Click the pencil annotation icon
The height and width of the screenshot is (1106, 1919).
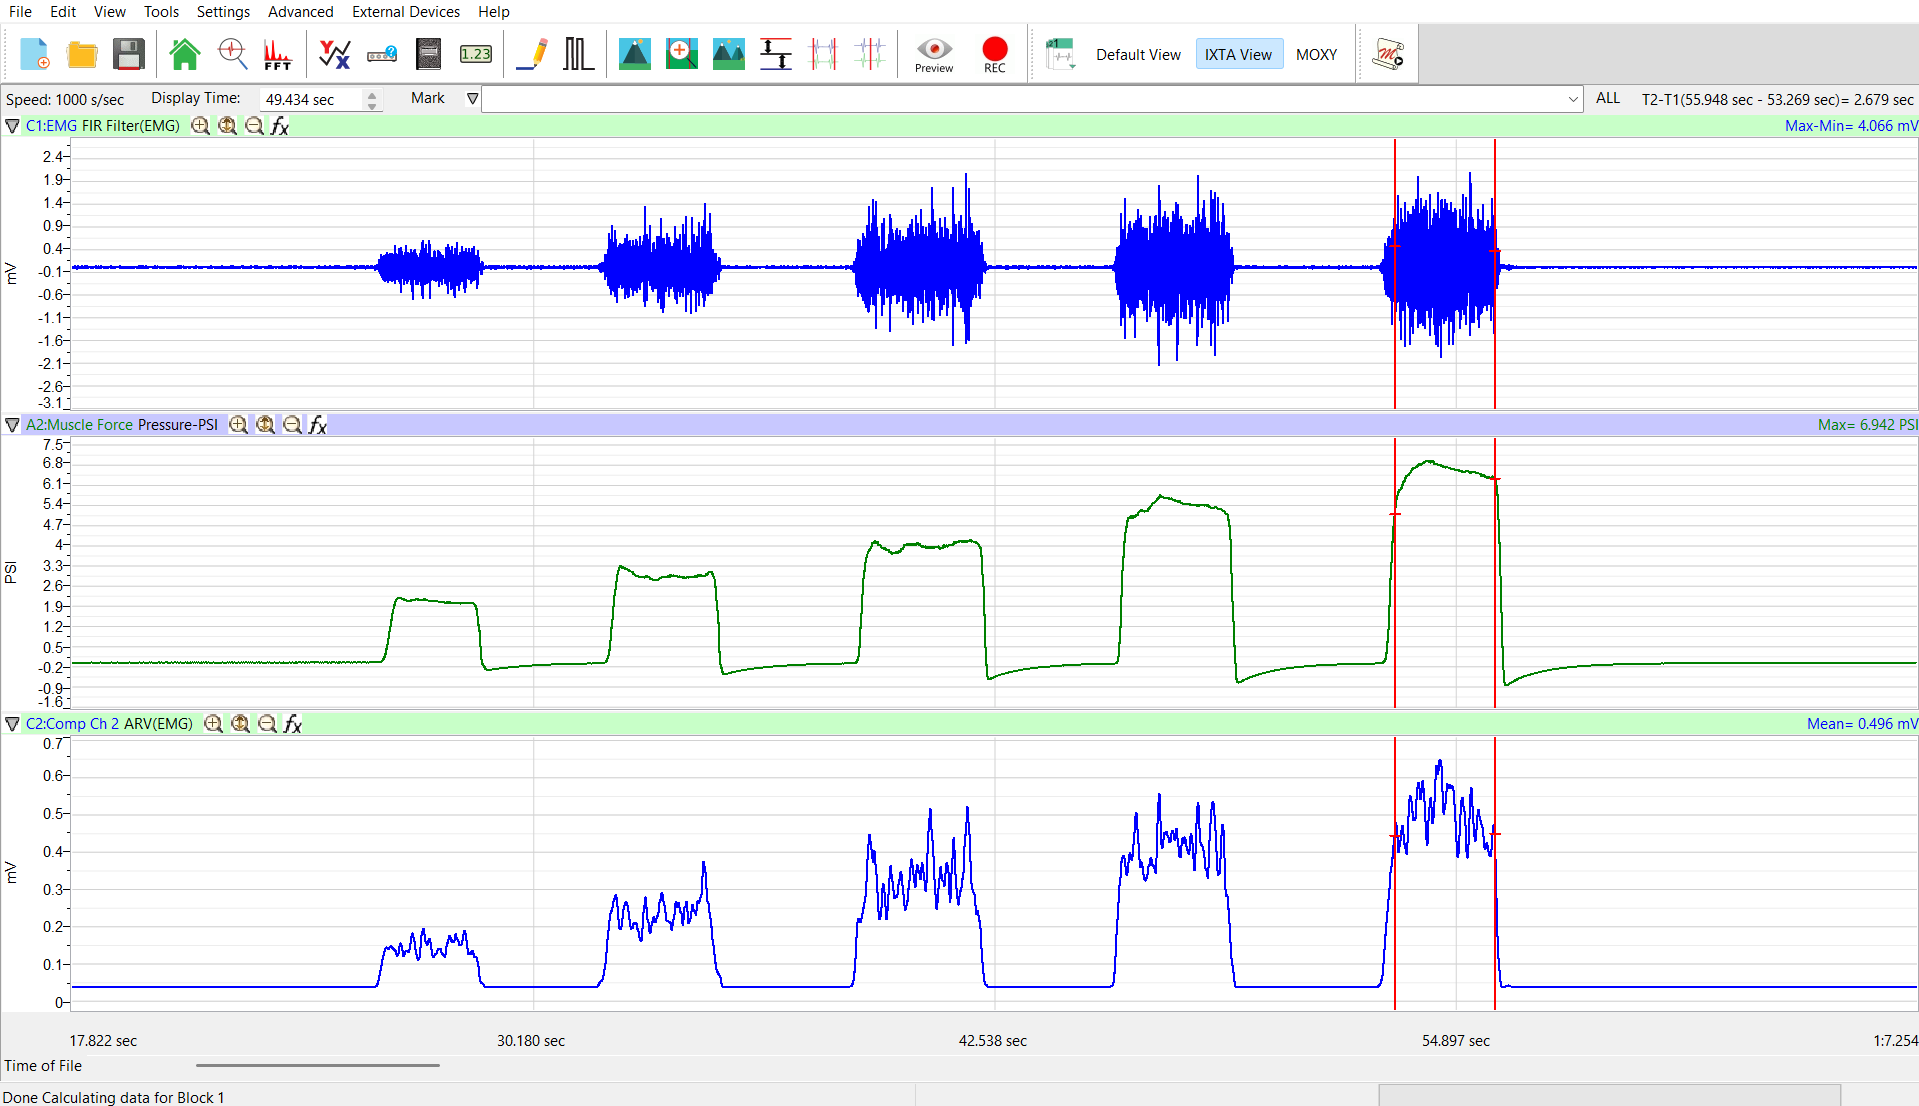[532, 54]
